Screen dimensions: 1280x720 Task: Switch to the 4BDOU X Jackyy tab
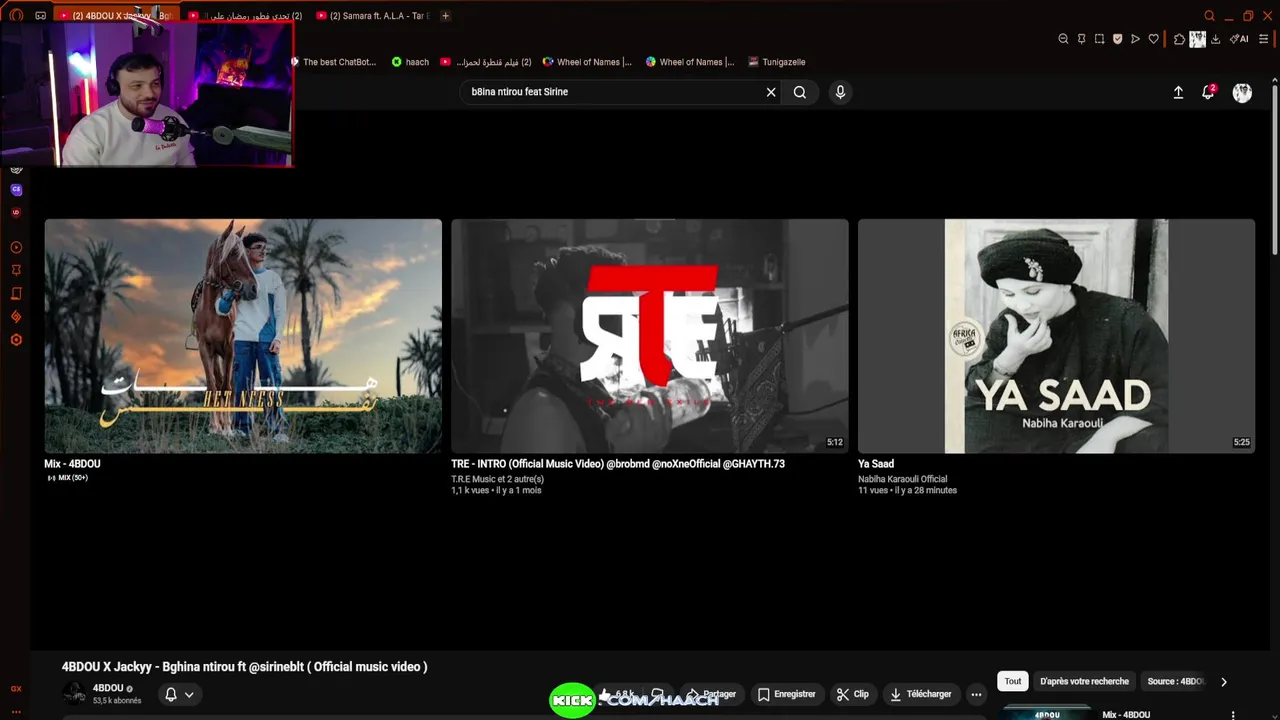tap(116, 16)
